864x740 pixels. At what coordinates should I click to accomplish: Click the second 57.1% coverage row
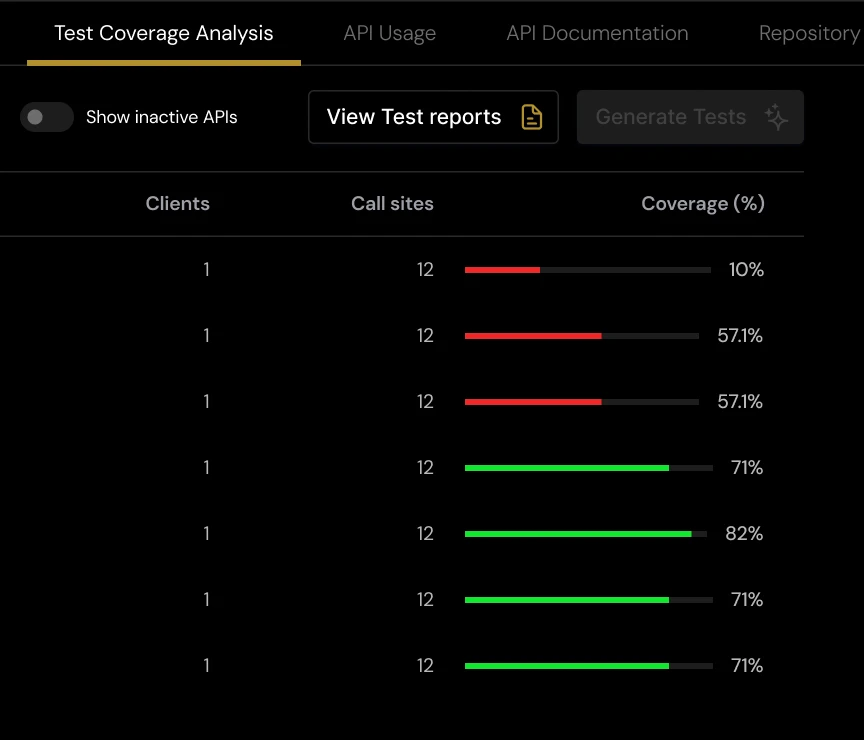point(430,401)
